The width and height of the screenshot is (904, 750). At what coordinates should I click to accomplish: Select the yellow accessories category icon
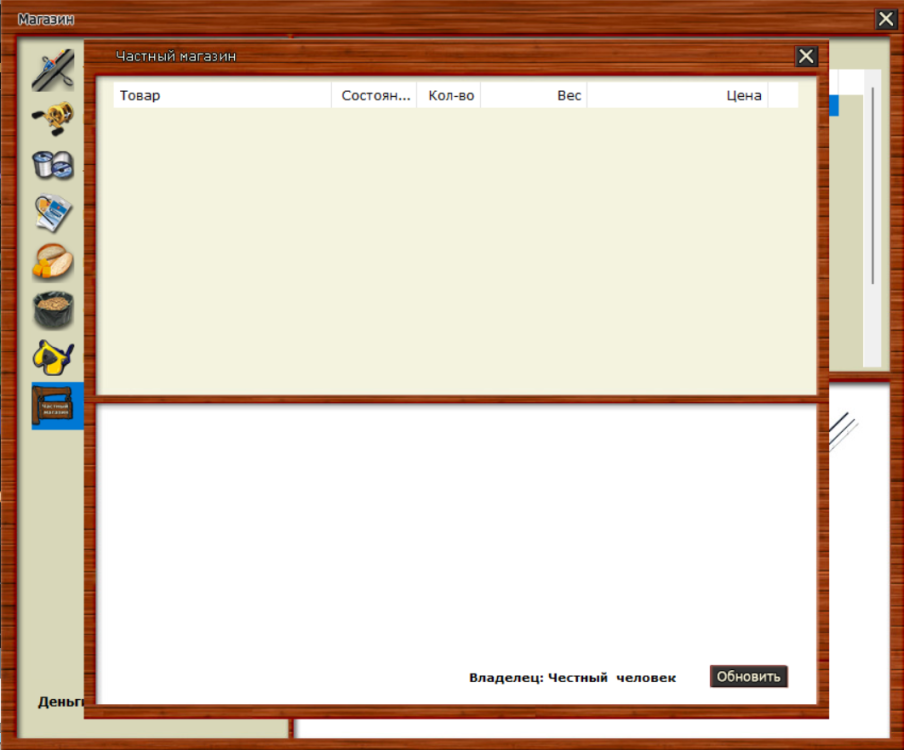(x=52, y=358)
